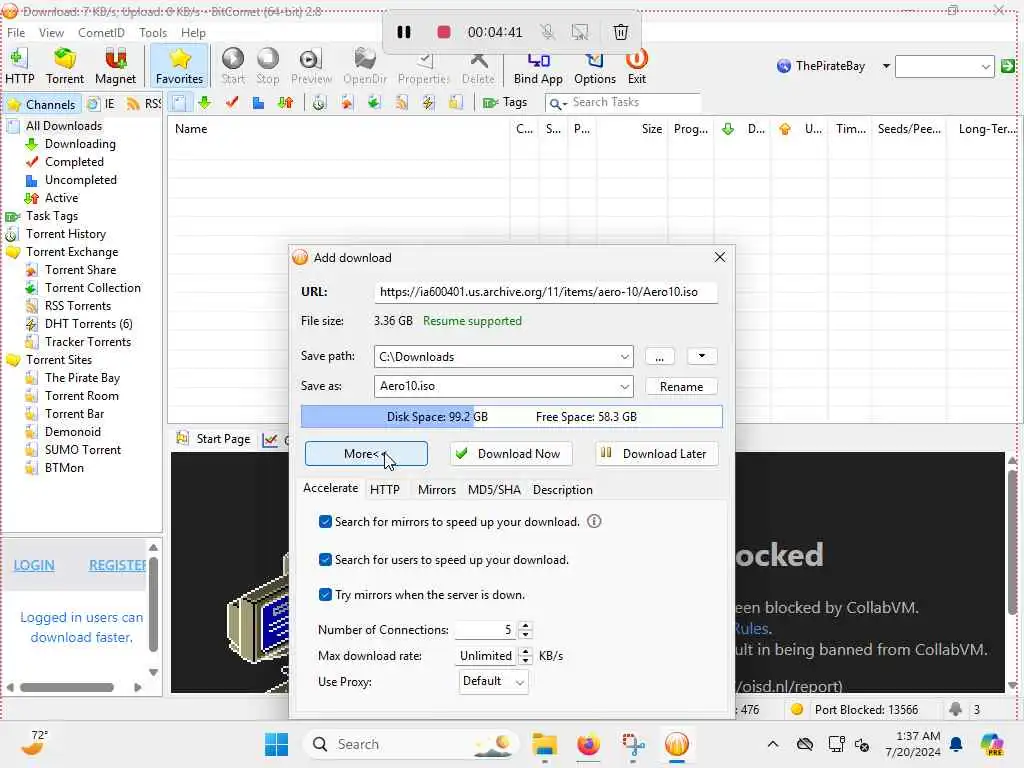
Task: Open the View menu
Action: 51,33
